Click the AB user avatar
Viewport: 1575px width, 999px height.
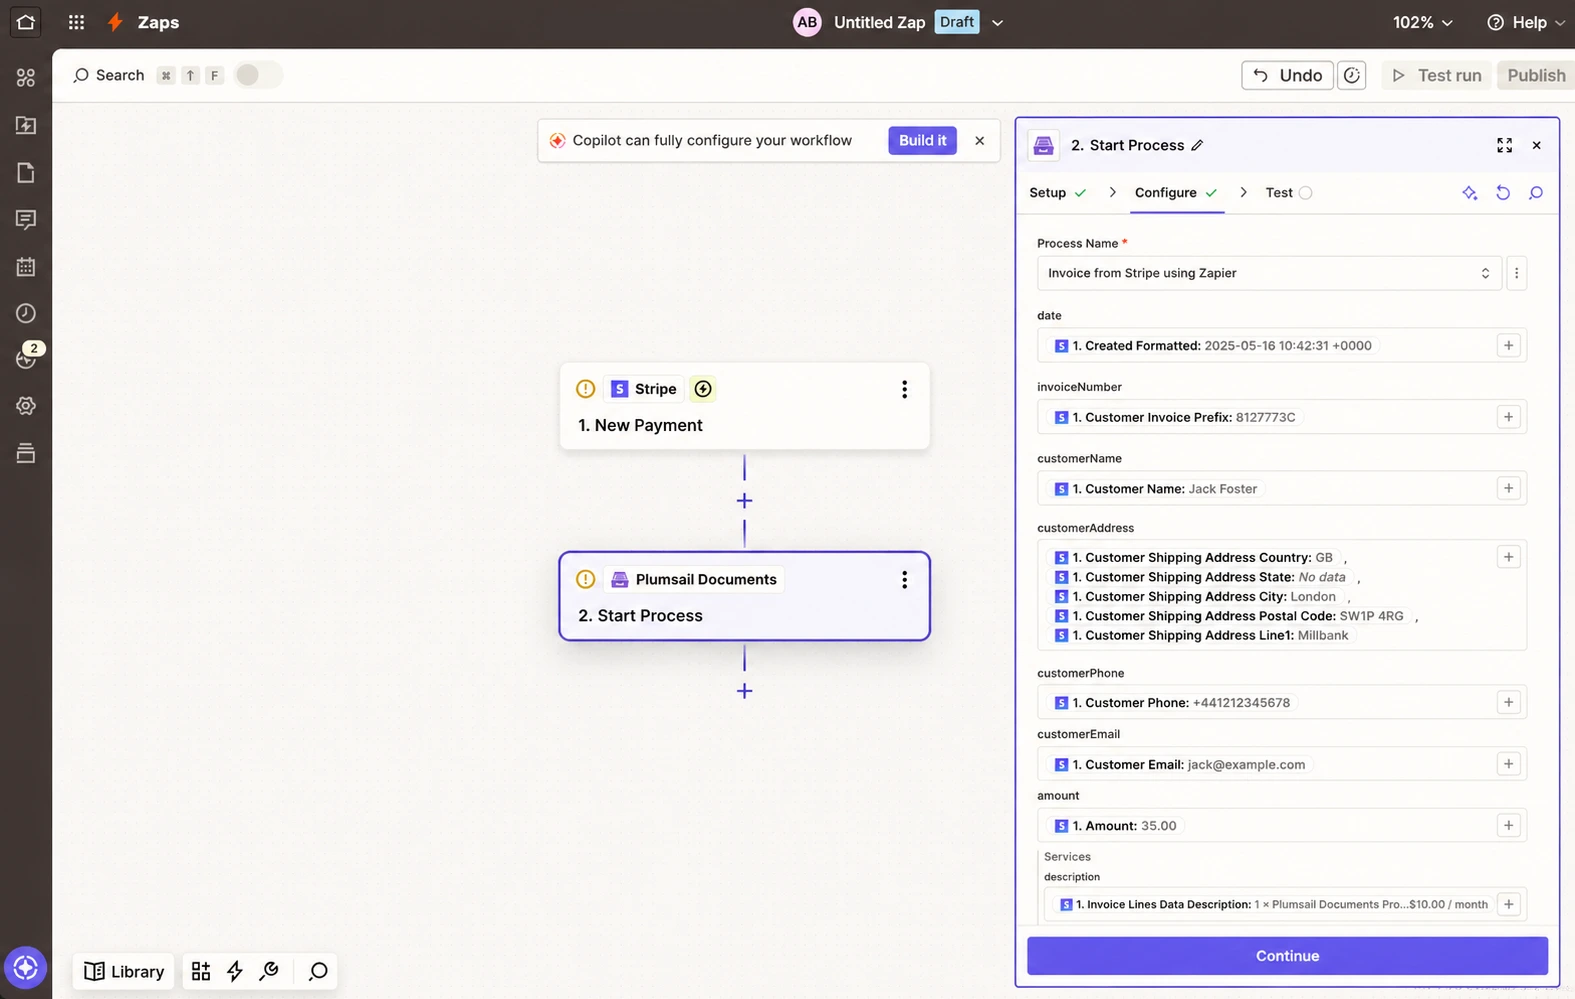[x=807, y=22]
